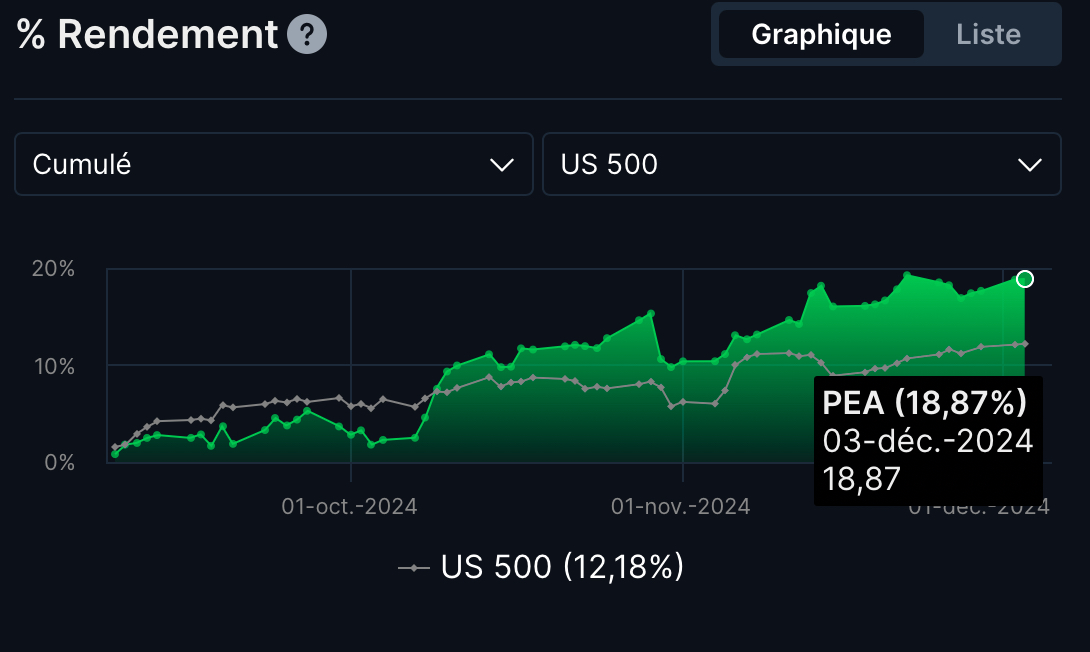The height and width of the screenshot is (652, 1090).
Task: Open the US 500 benchmark dropdown
Action: point(802,164)
